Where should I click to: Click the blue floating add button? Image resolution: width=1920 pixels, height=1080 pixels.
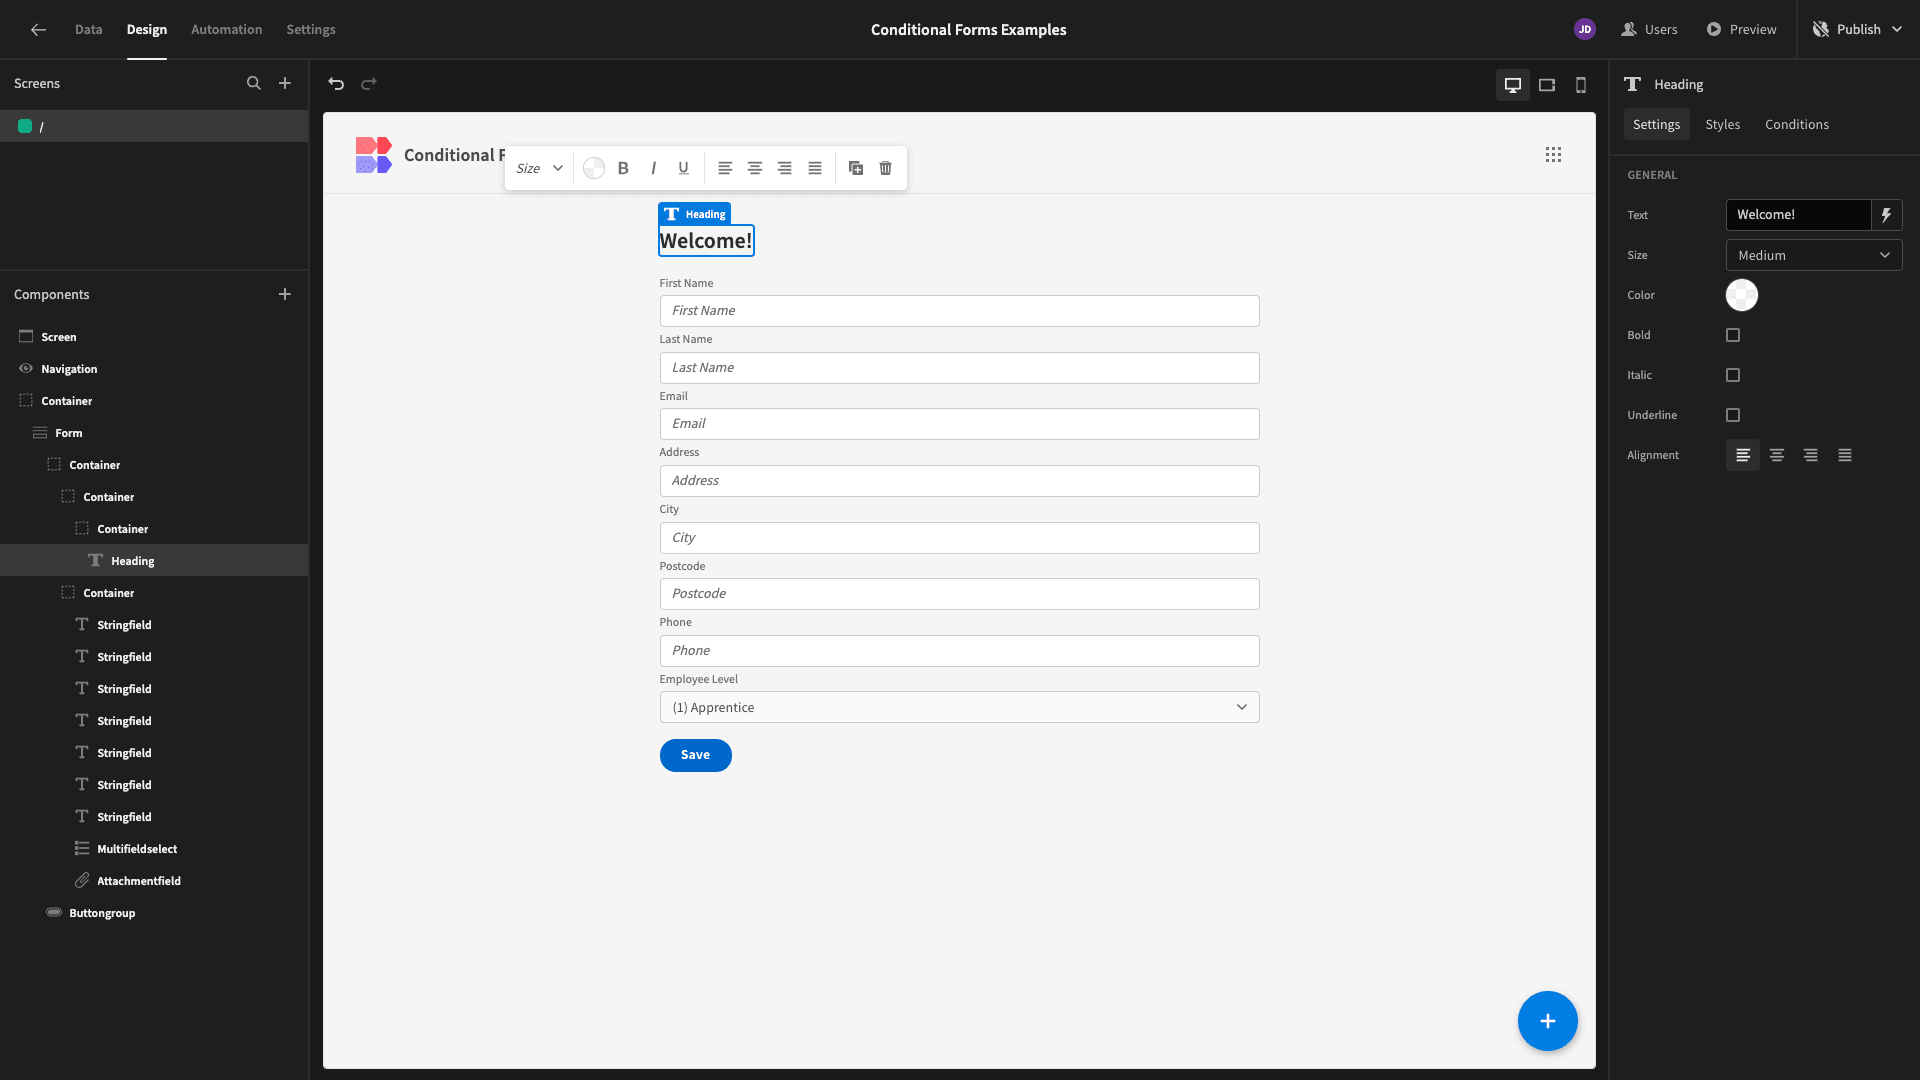tap(1548, 1021)
